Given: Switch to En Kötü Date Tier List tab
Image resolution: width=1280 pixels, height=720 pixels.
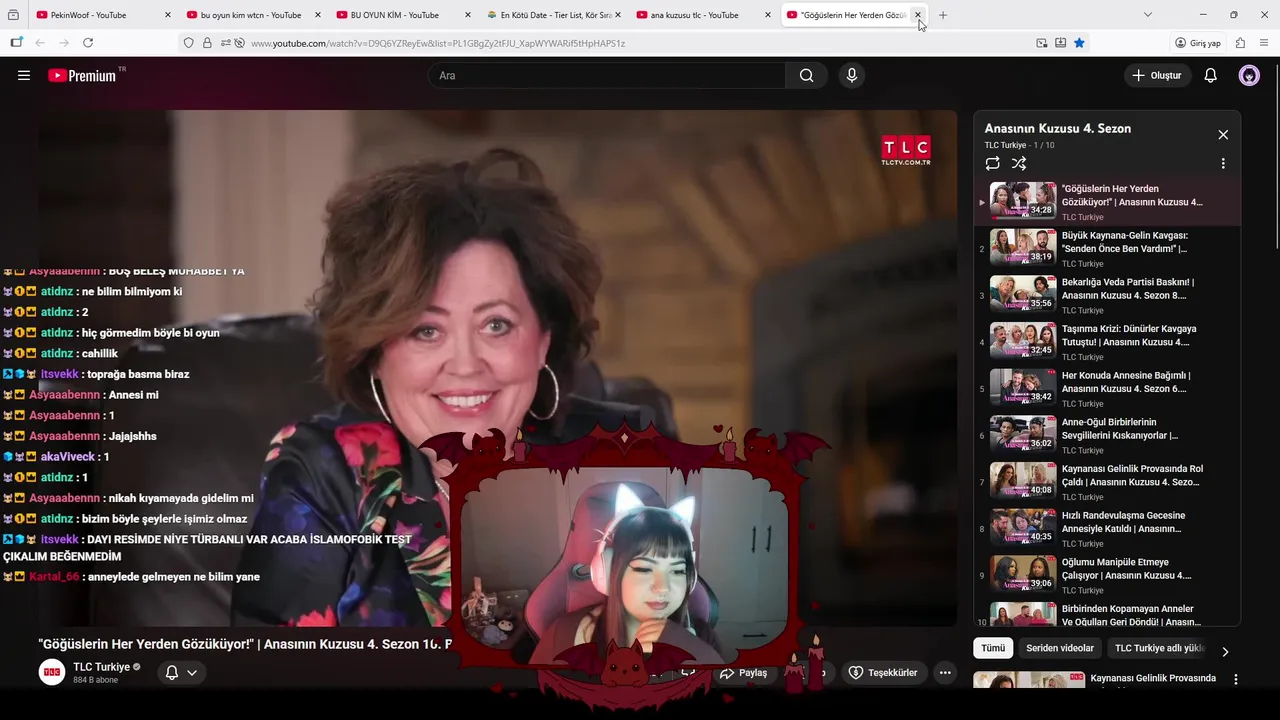Looking at the screenshot, I should [x=554, y=15].
